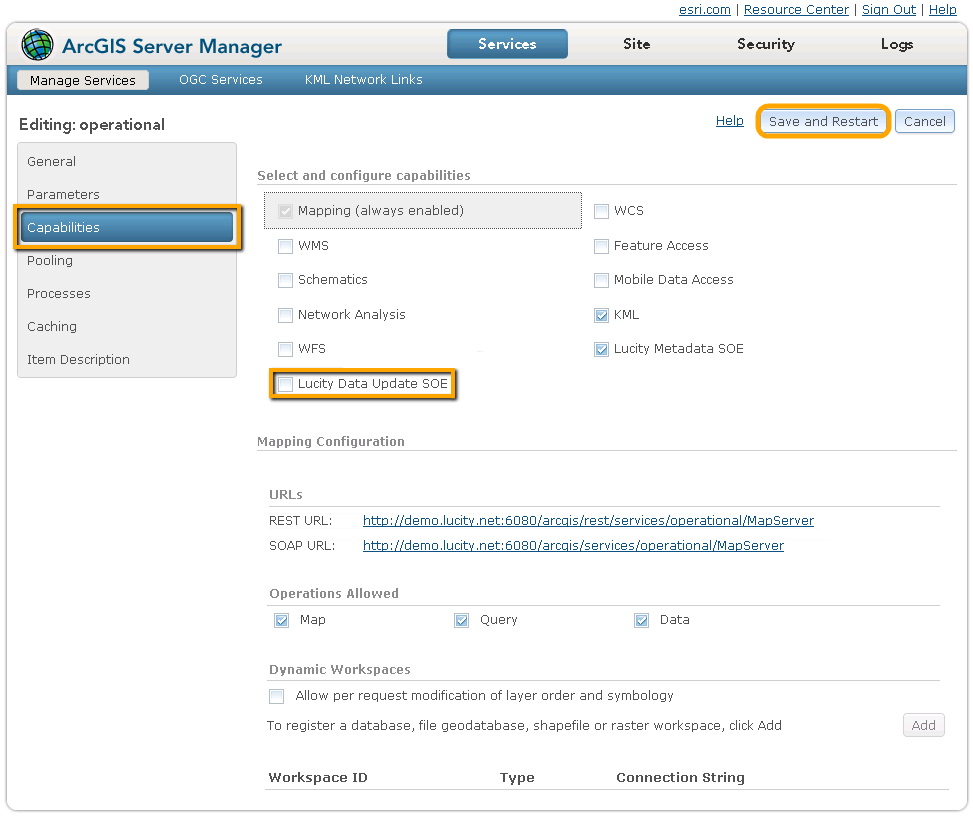The image size is (973, 816).
Task: Uncheck the KML capability
Action: [x=601, y=315]
